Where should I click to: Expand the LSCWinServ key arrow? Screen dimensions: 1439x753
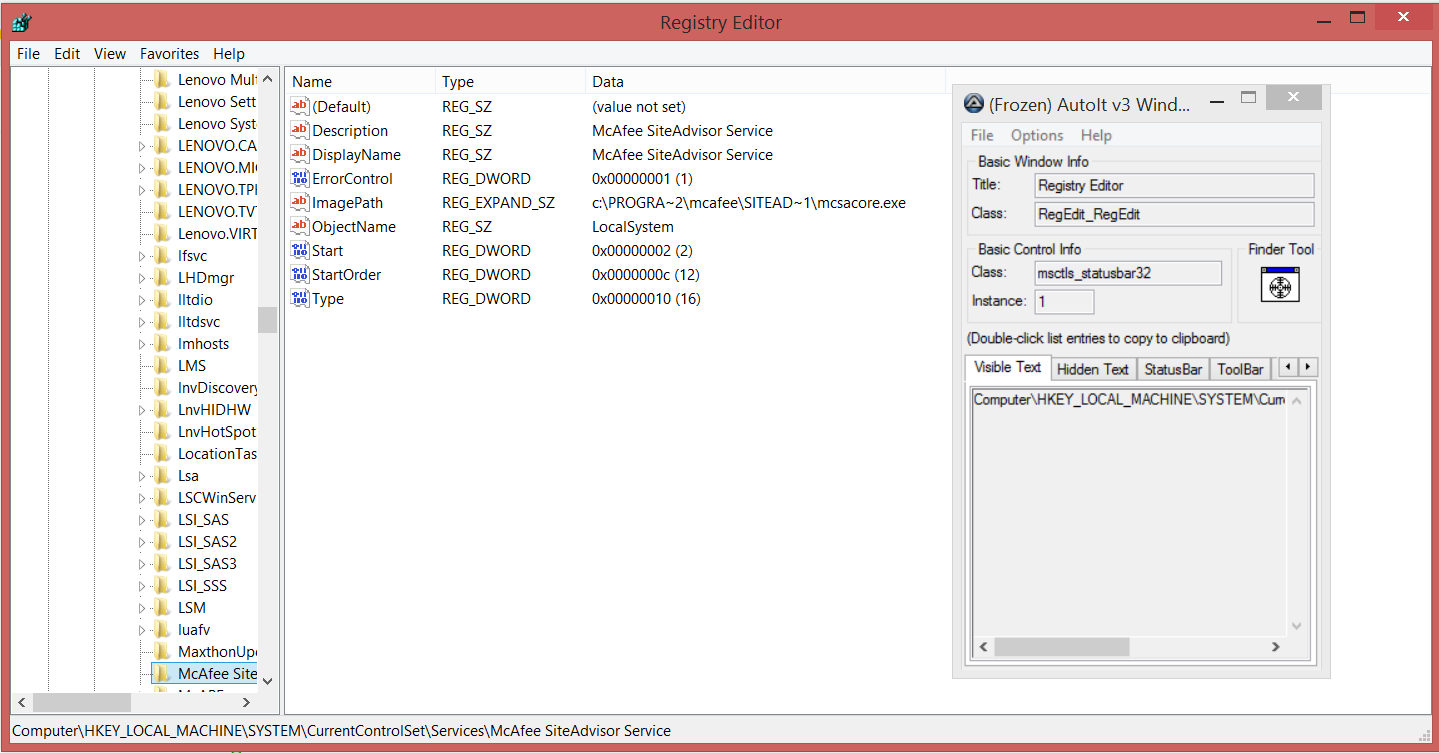141,498
